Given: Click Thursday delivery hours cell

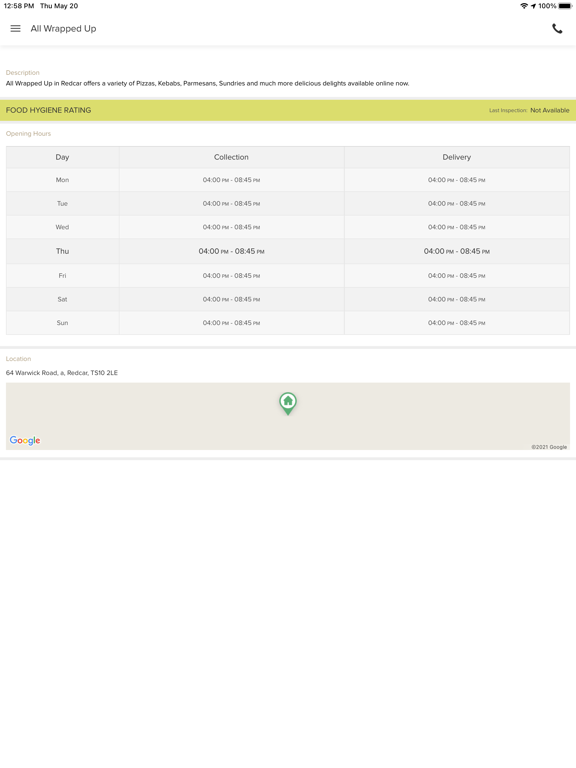Looking at the screenshot, I should (x=456, y=251).
